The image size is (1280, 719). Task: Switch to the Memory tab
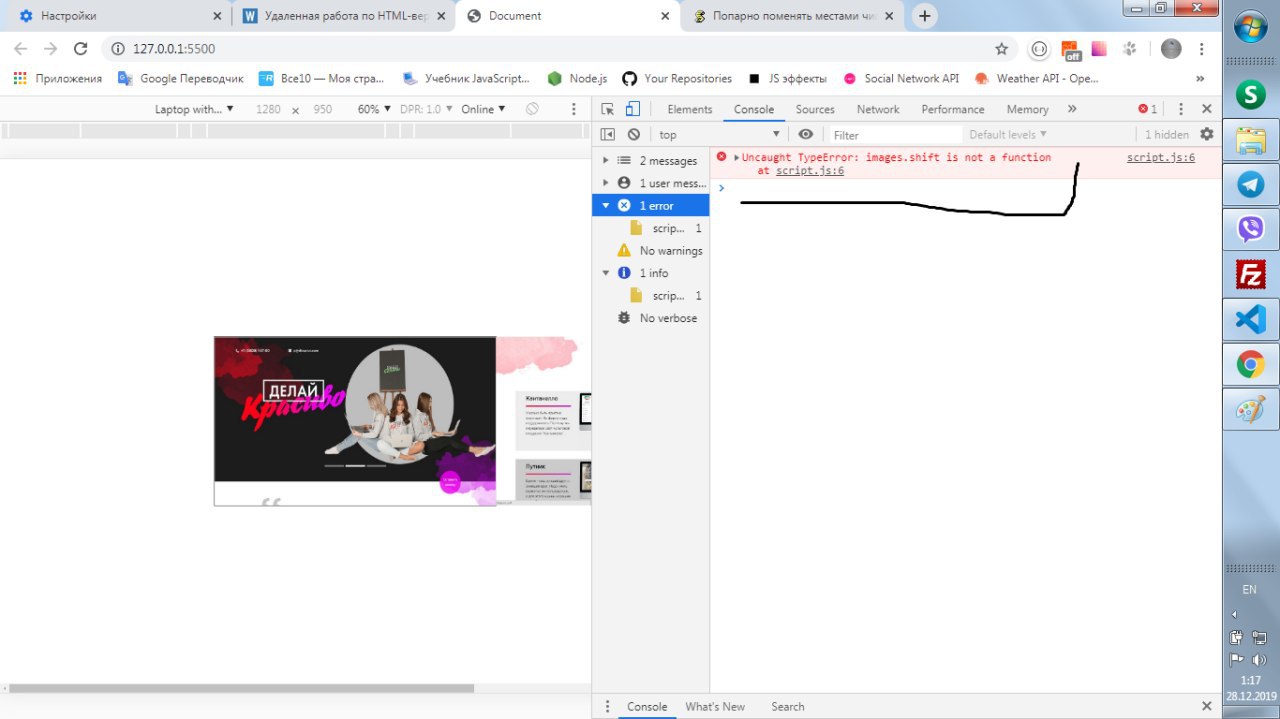(1028, 109)
